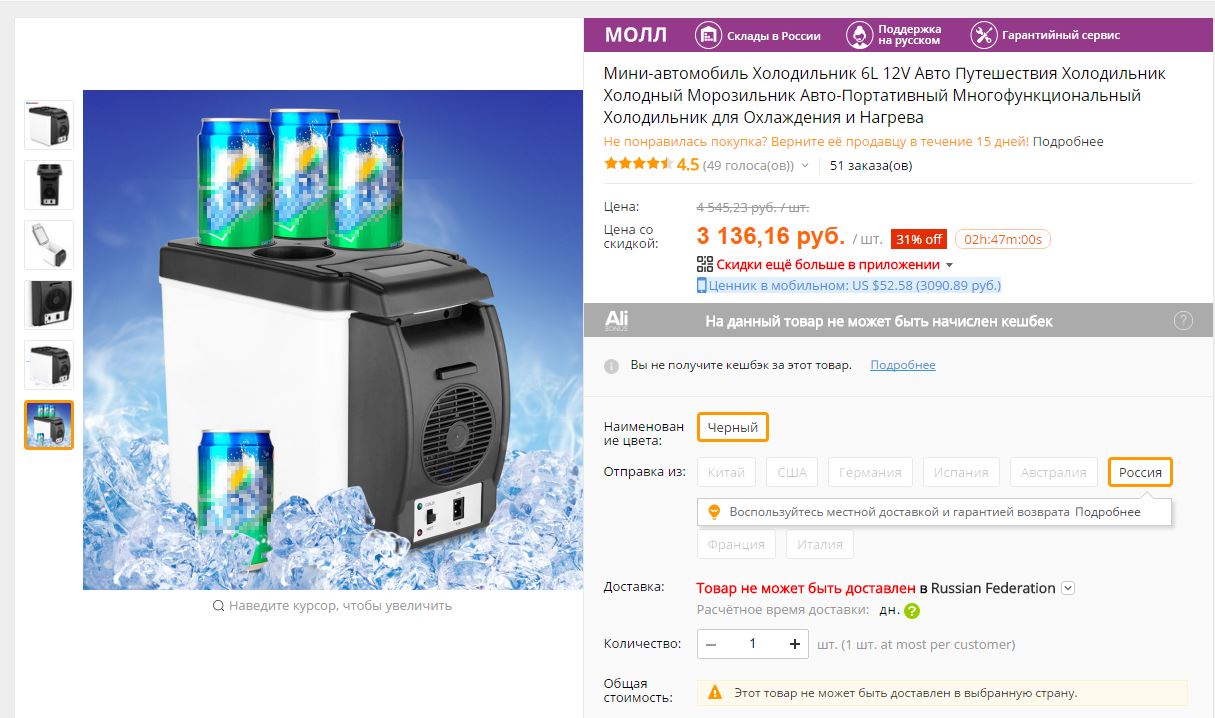This screenshot has height=718, width=1215.
Task: Select shipping from Китай
Action: (726, 472)
